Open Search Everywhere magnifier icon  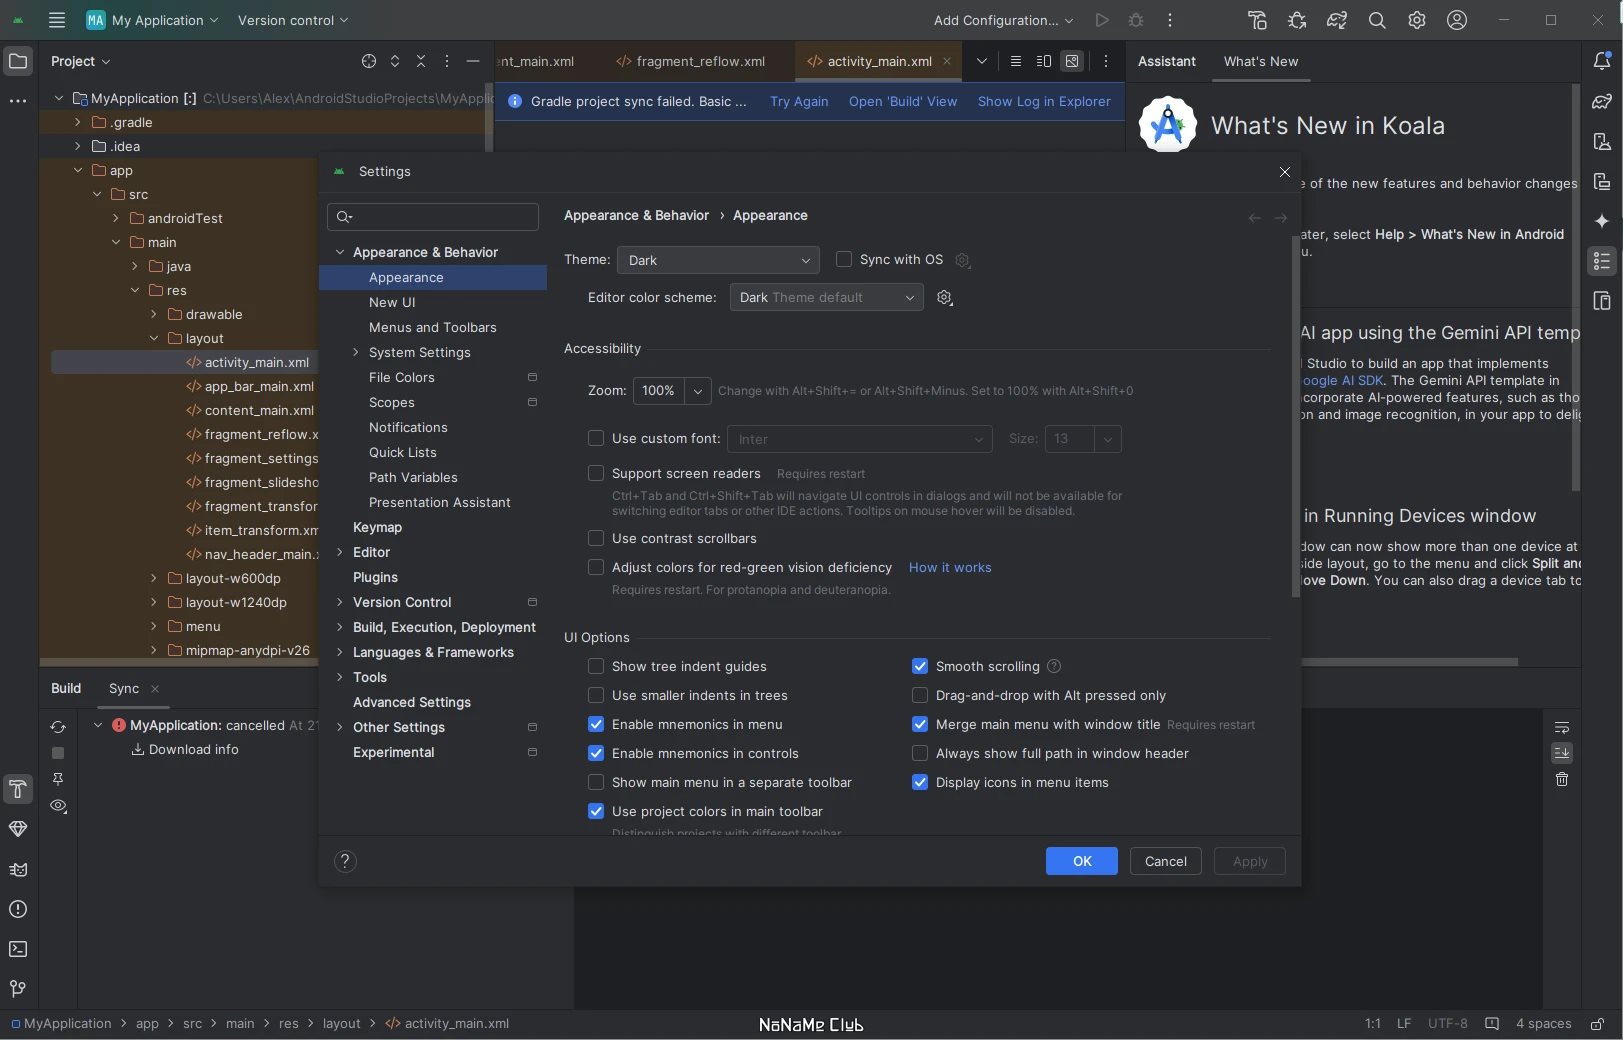1377,20
